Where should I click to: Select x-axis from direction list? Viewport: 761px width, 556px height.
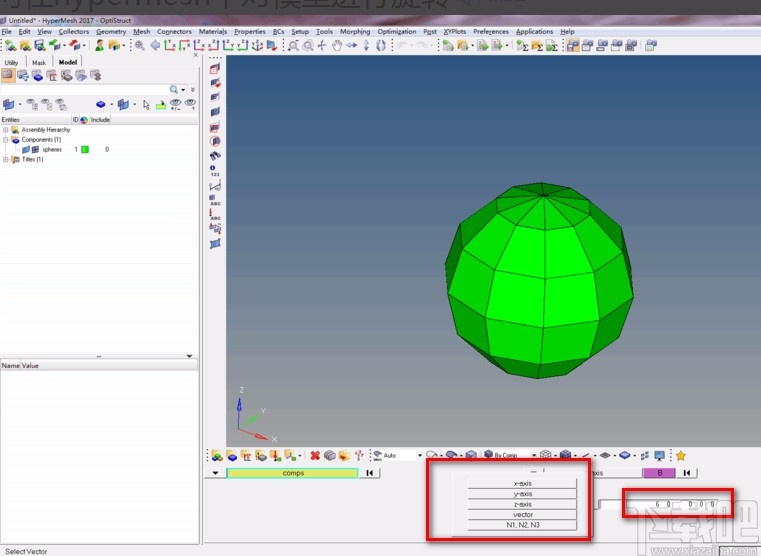tap(522, 483)
